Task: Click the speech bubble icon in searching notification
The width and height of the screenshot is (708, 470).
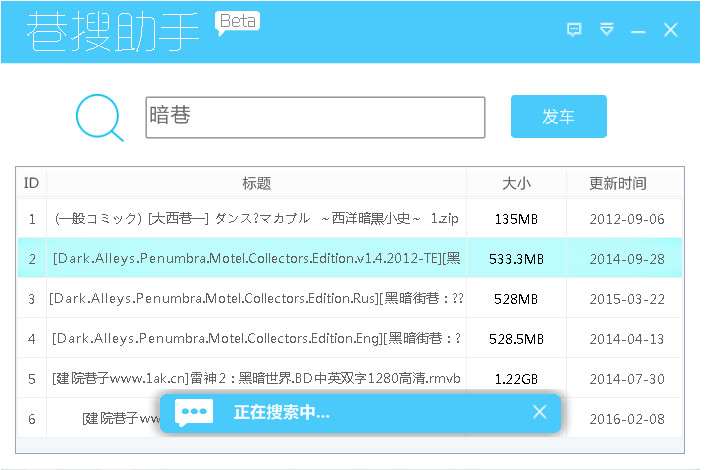Action: pyautogui.click(x=194, y=412)
